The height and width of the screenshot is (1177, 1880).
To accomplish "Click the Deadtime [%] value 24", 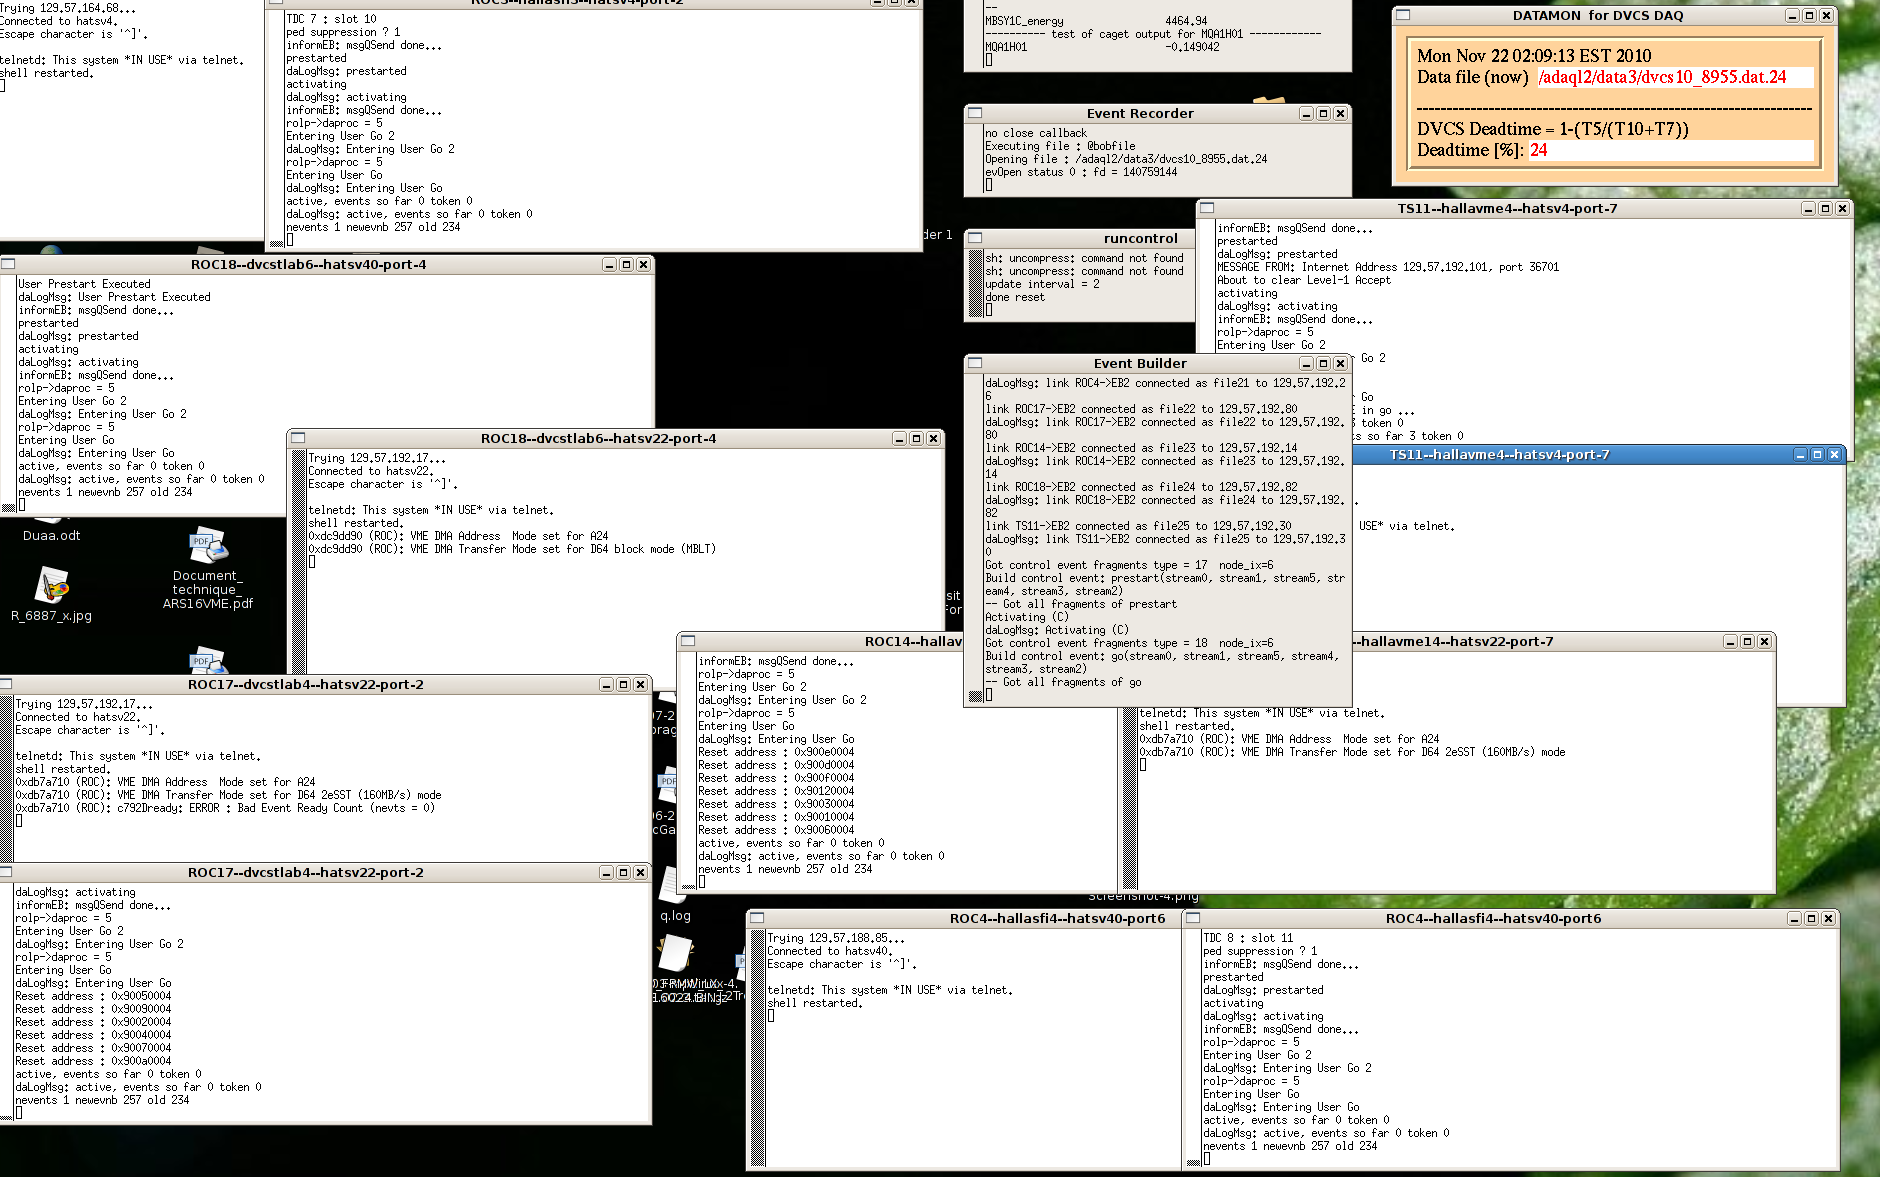I will (1538, 150).
